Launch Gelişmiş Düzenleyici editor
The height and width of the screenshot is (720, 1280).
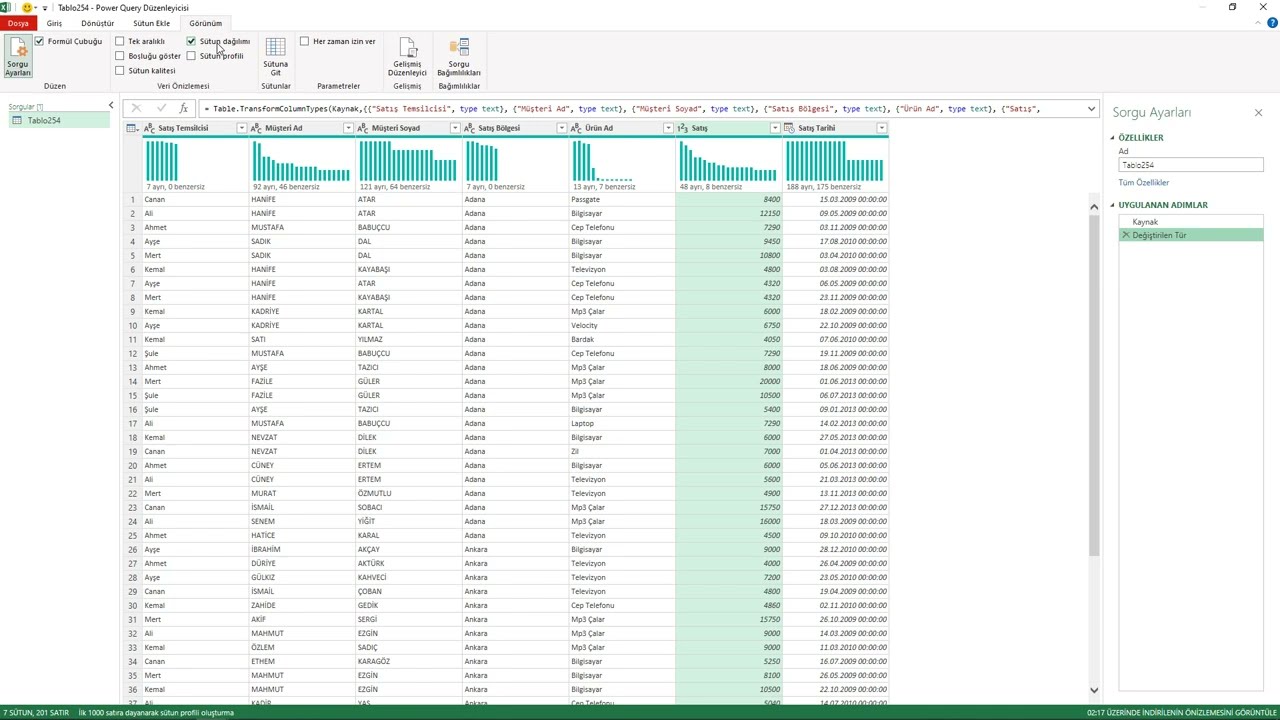point(407,57)
